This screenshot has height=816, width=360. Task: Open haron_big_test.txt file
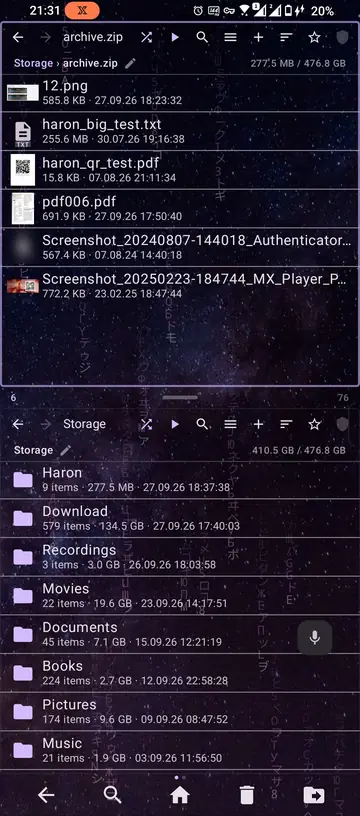tap(180, 131)
